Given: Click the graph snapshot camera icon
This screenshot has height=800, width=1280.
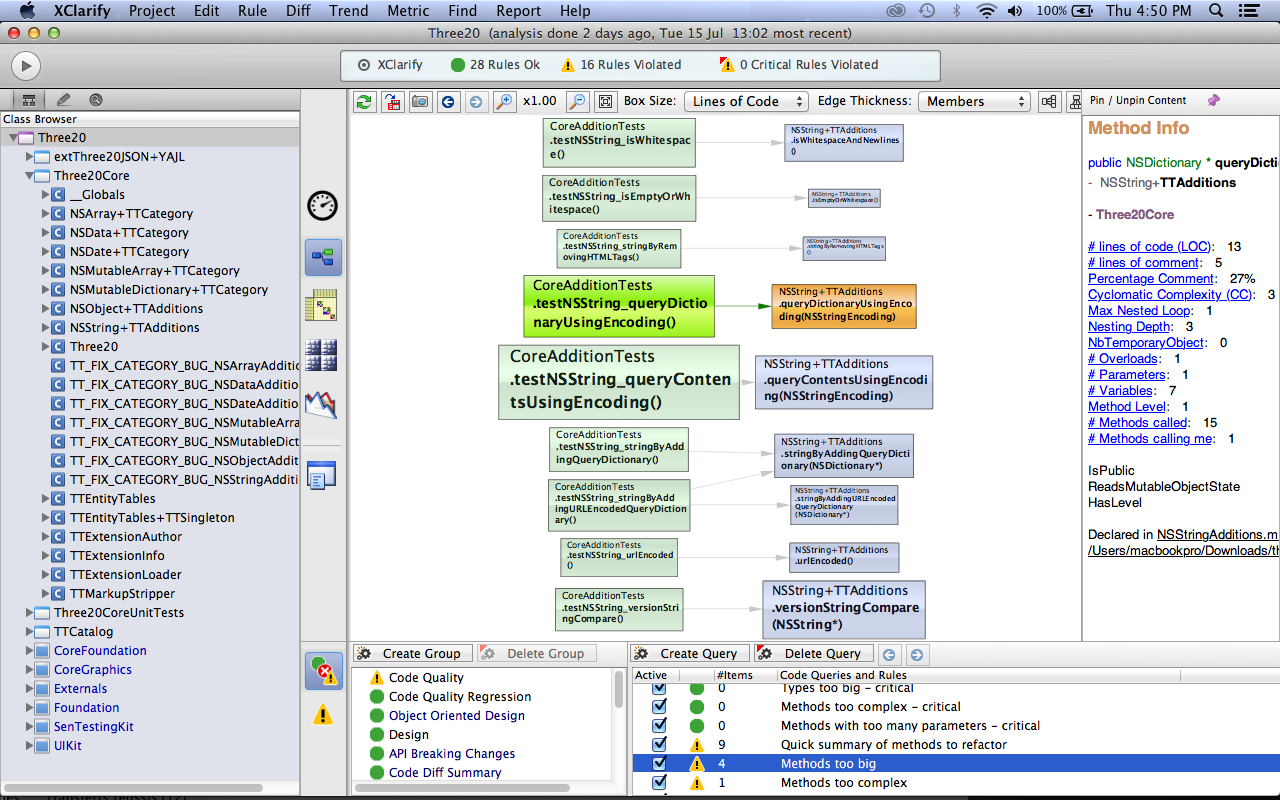Looking at the screenshot, I should tap(421, 102).
